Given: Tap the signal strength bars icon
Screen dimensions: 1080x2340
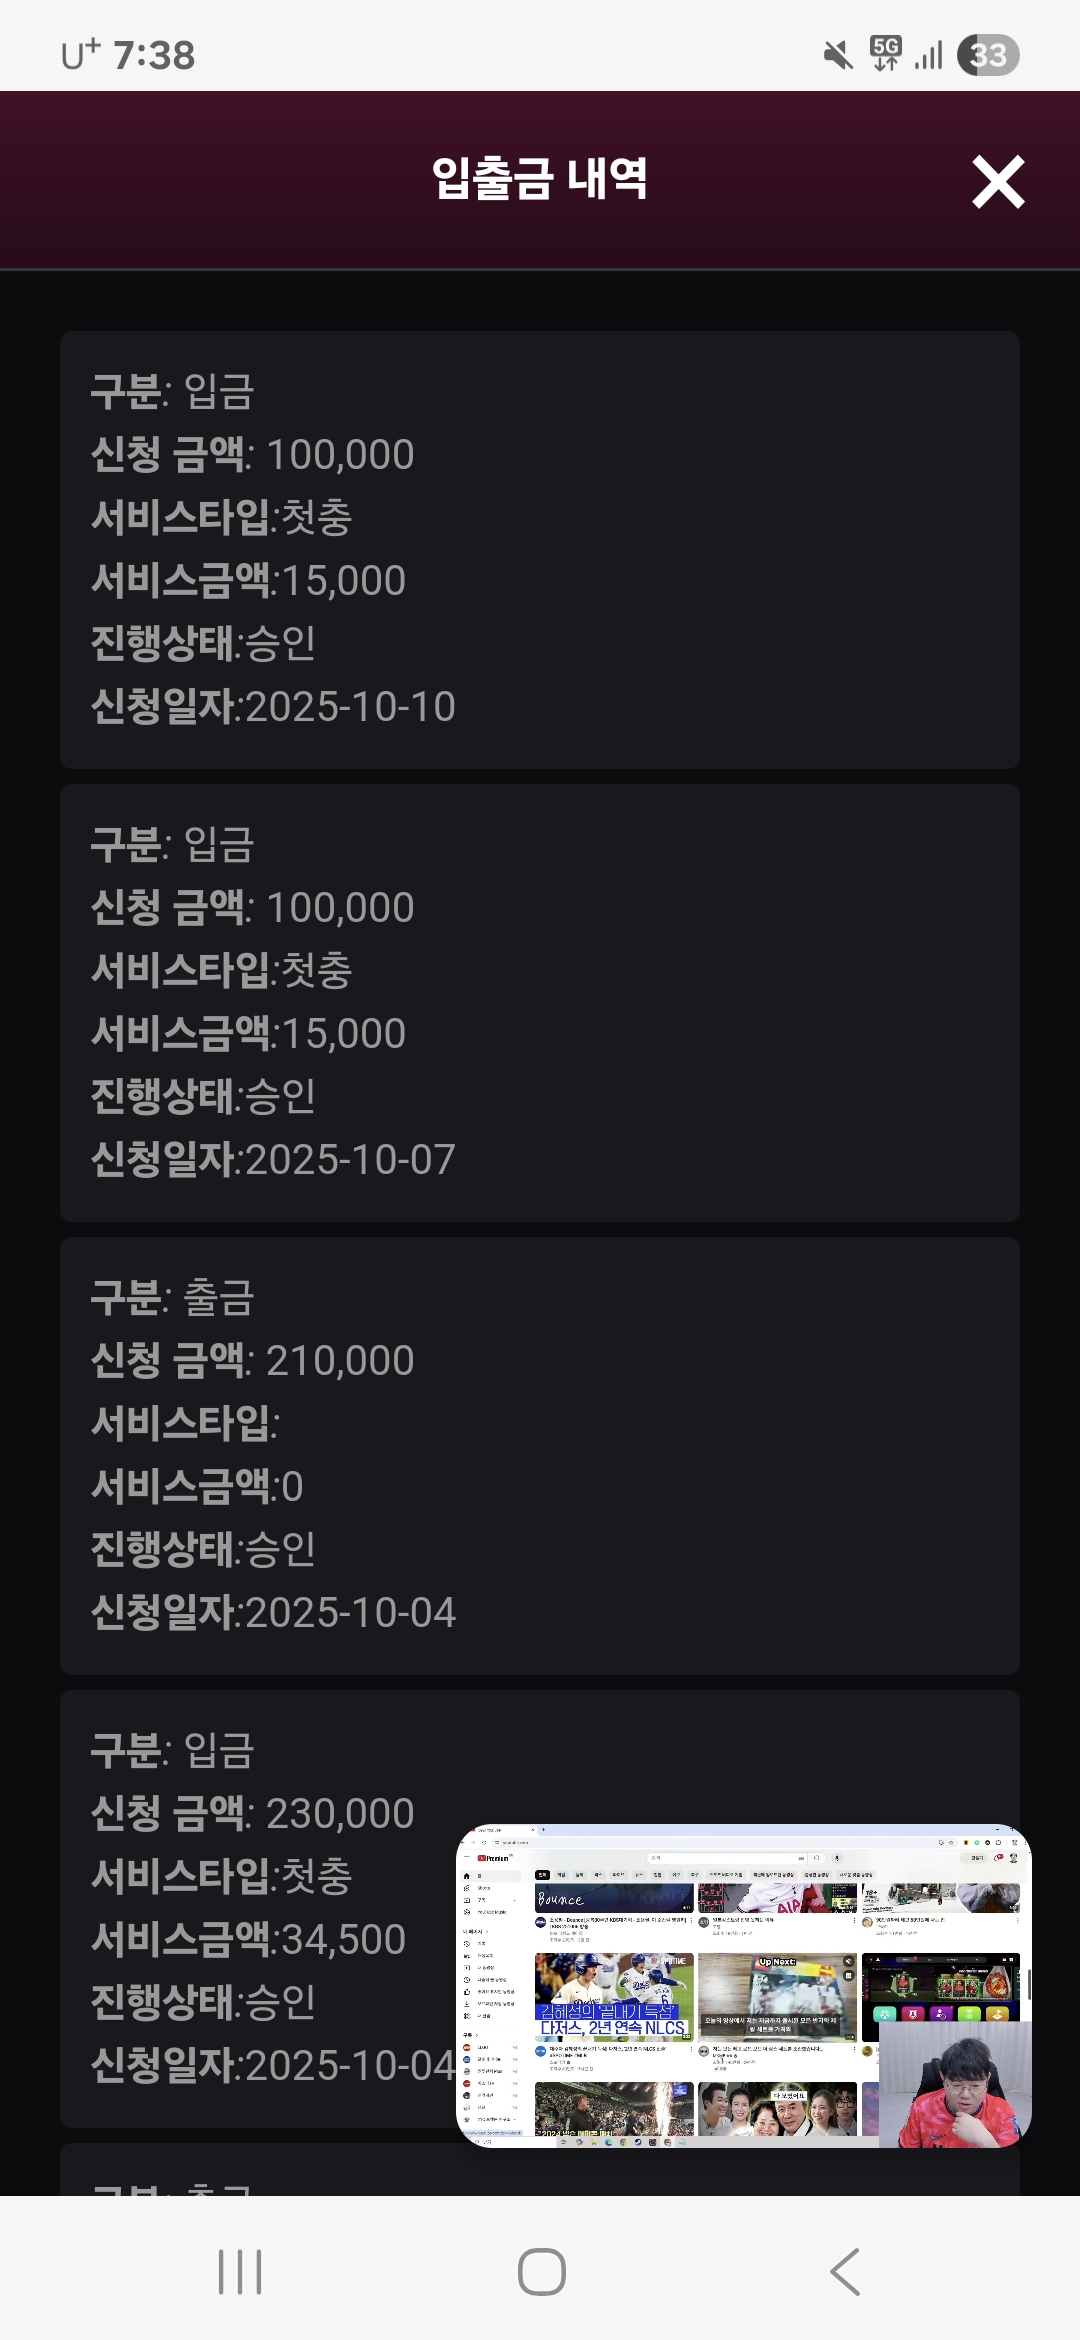Looking at the screenshot, I should tap(928, 55).
